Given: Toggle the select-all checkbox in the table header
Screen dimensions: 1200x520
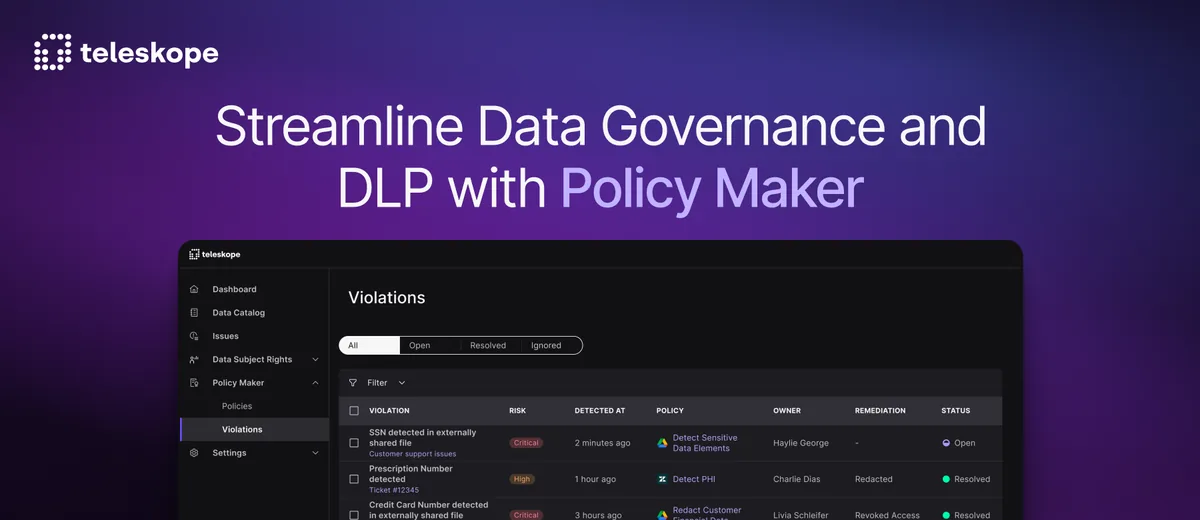Looking at the screenshot, I should point(354,411).
